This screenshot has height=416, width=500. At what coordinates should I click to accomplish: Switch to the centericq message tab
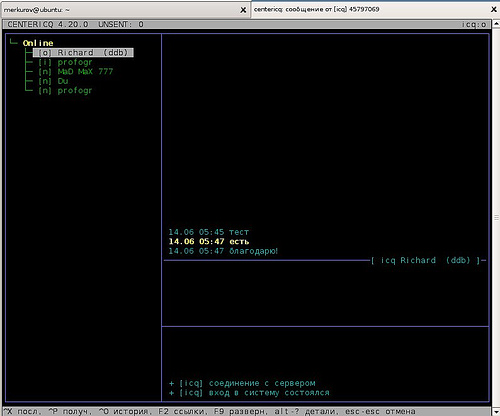coord(375,9)
